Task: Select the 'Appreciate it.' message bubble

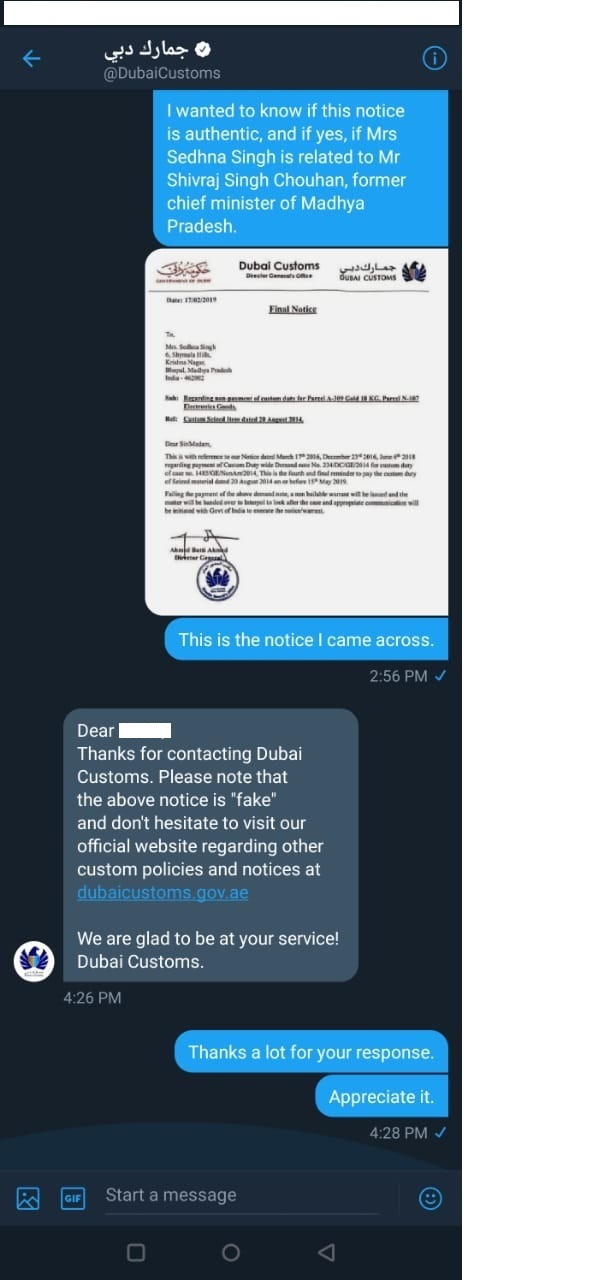Action: coord(381,1097)
